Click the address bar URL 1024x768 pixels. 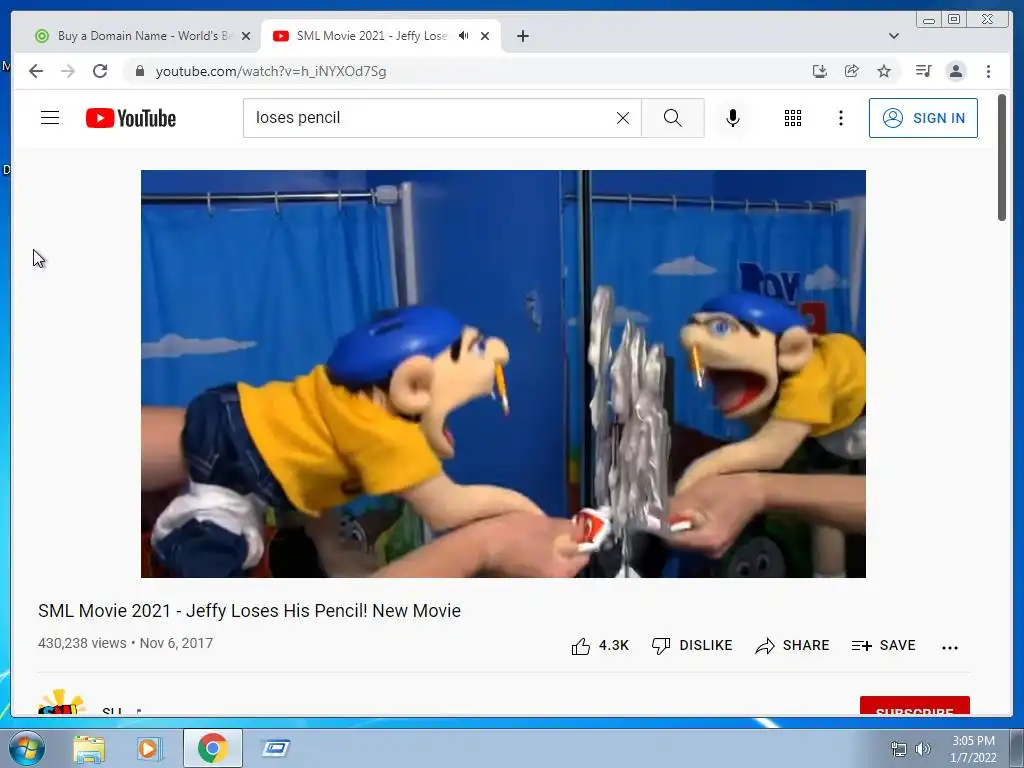click(x=270, y=71)
